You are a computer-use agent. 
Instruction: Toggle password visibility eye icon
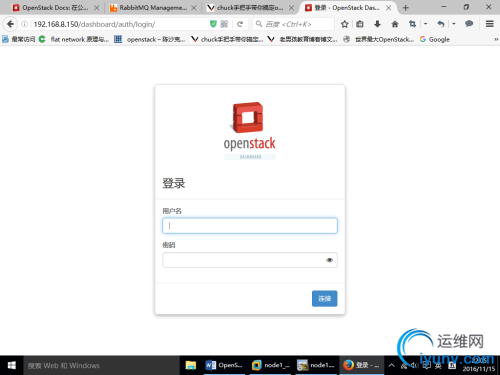(x=329, y=260)
